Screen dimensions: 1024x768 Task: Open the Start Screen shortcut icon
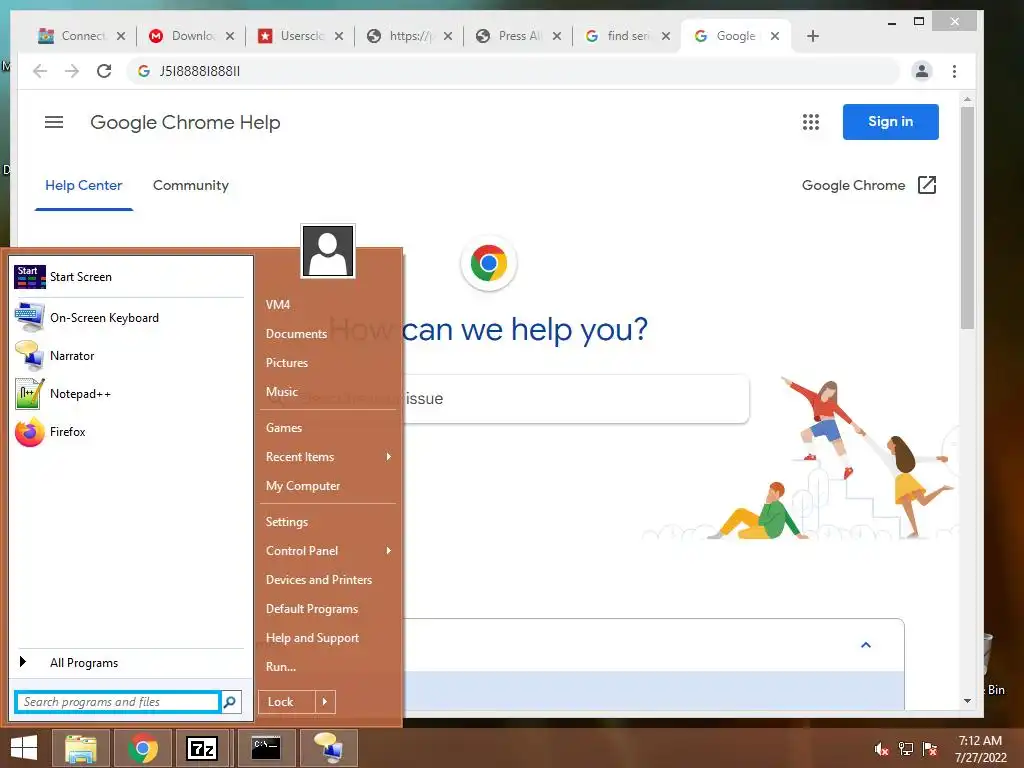pos(30,277)
